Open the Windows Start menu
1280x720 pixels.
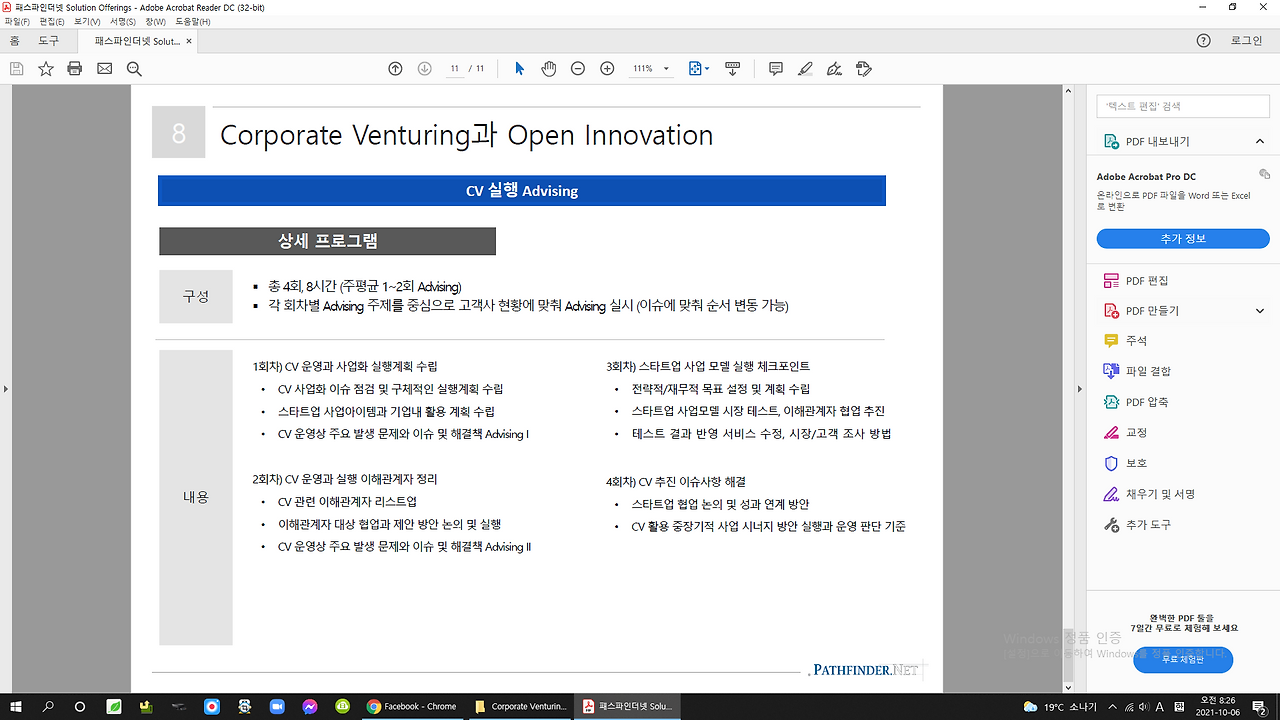tap(16, 706)
